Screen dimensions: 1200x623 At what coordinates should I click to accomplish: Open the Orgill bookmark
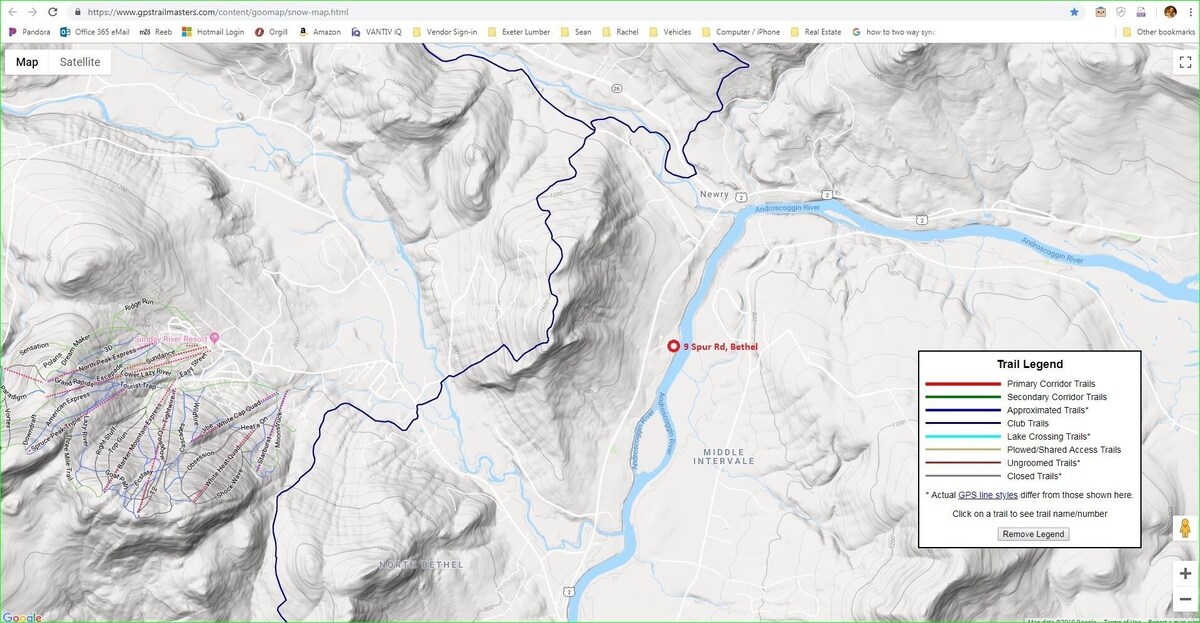click(x=271, y=32)
